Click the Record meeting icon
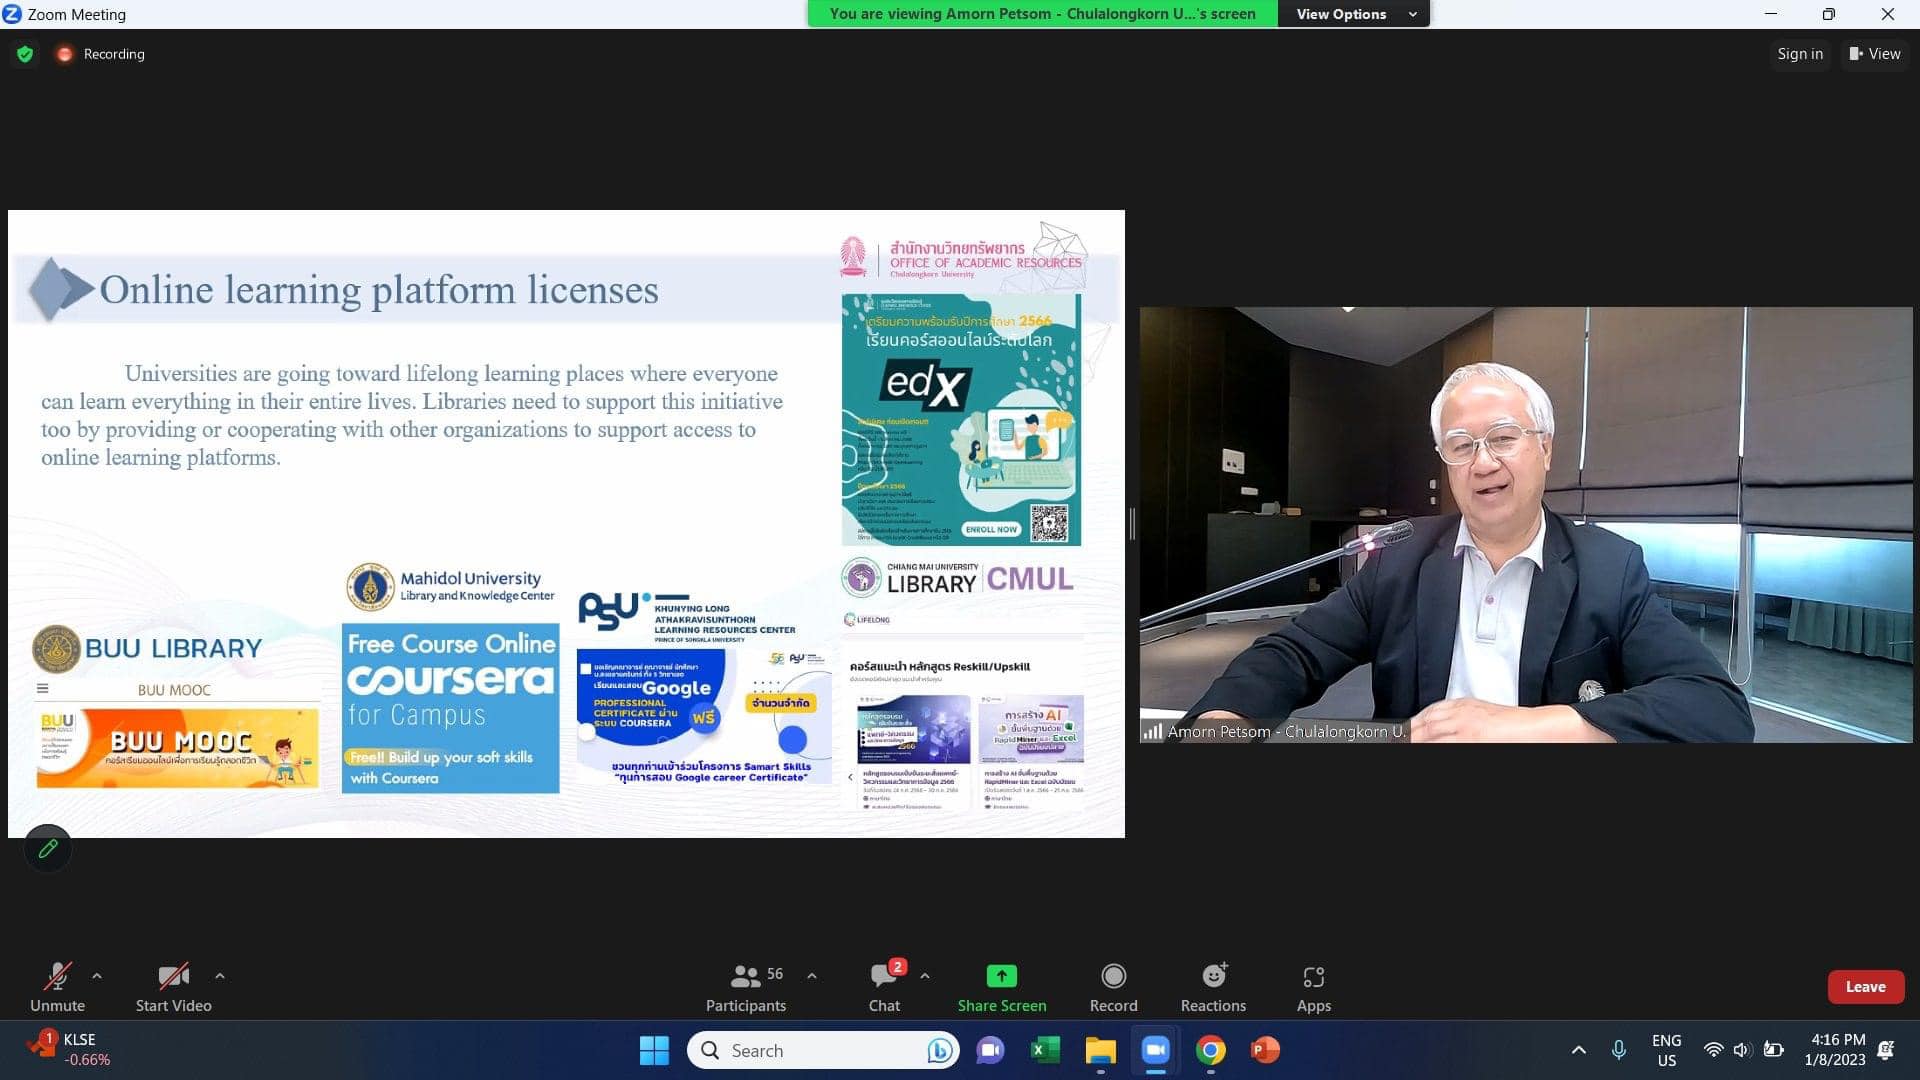This screenshot has width=1920, height=1080. [x=1113, y=976]
